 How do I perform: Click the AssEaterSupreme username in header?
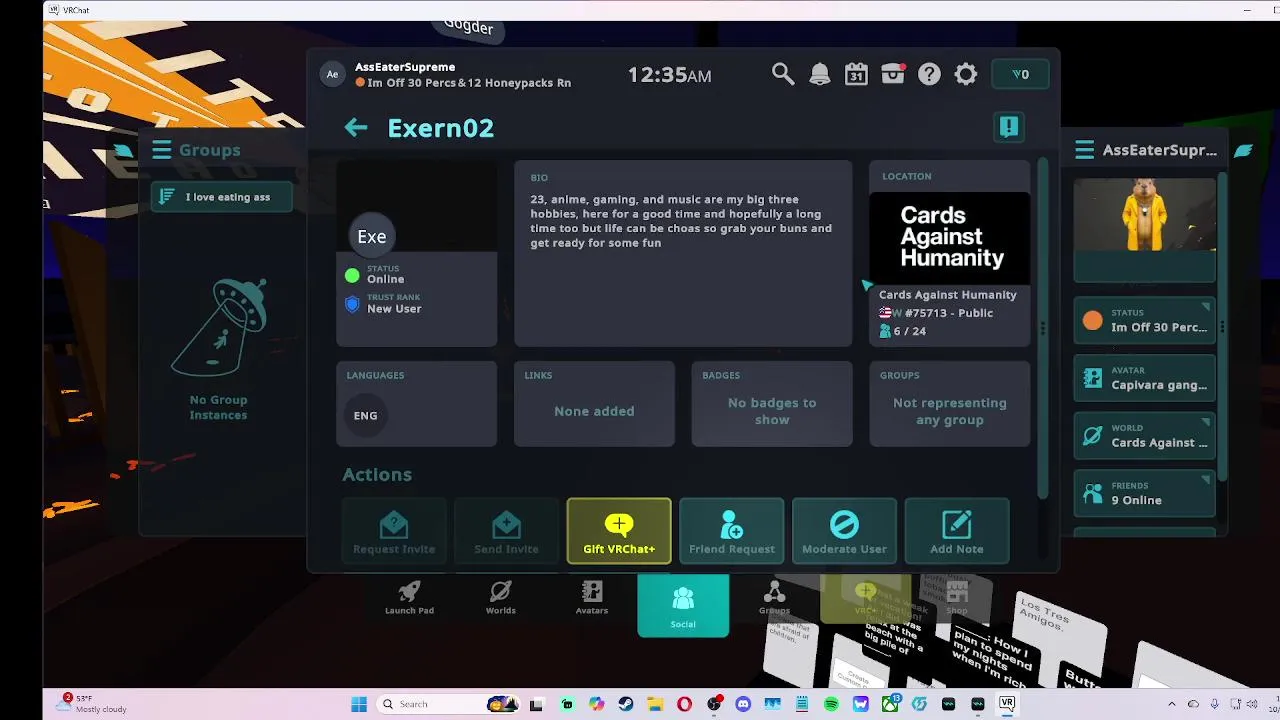tap(405, 67)
